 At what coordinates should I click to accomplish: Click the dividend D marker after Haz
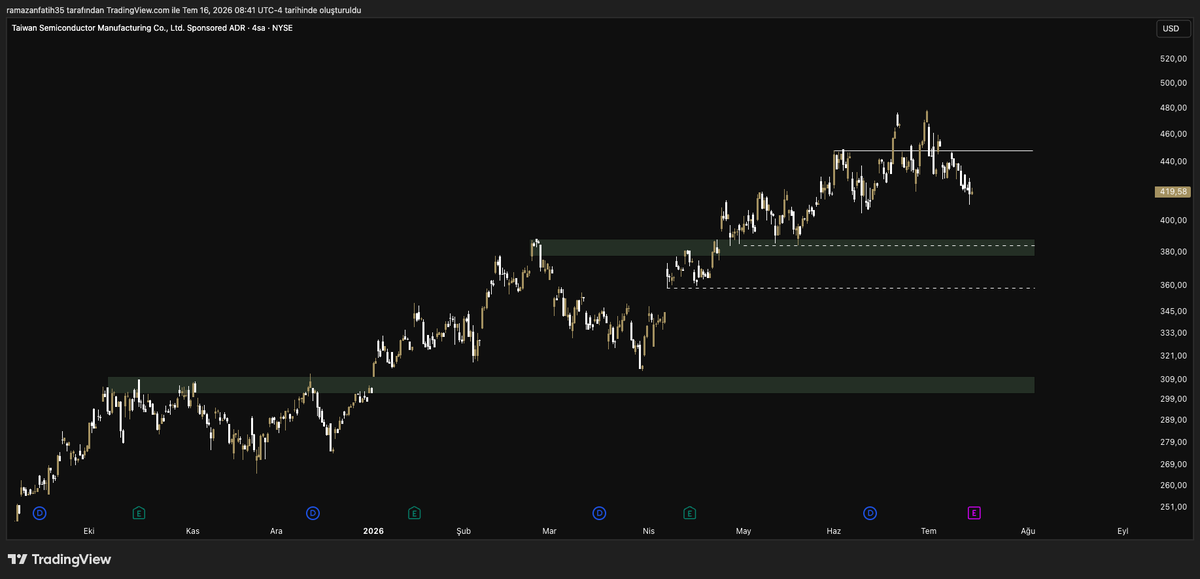870,513
